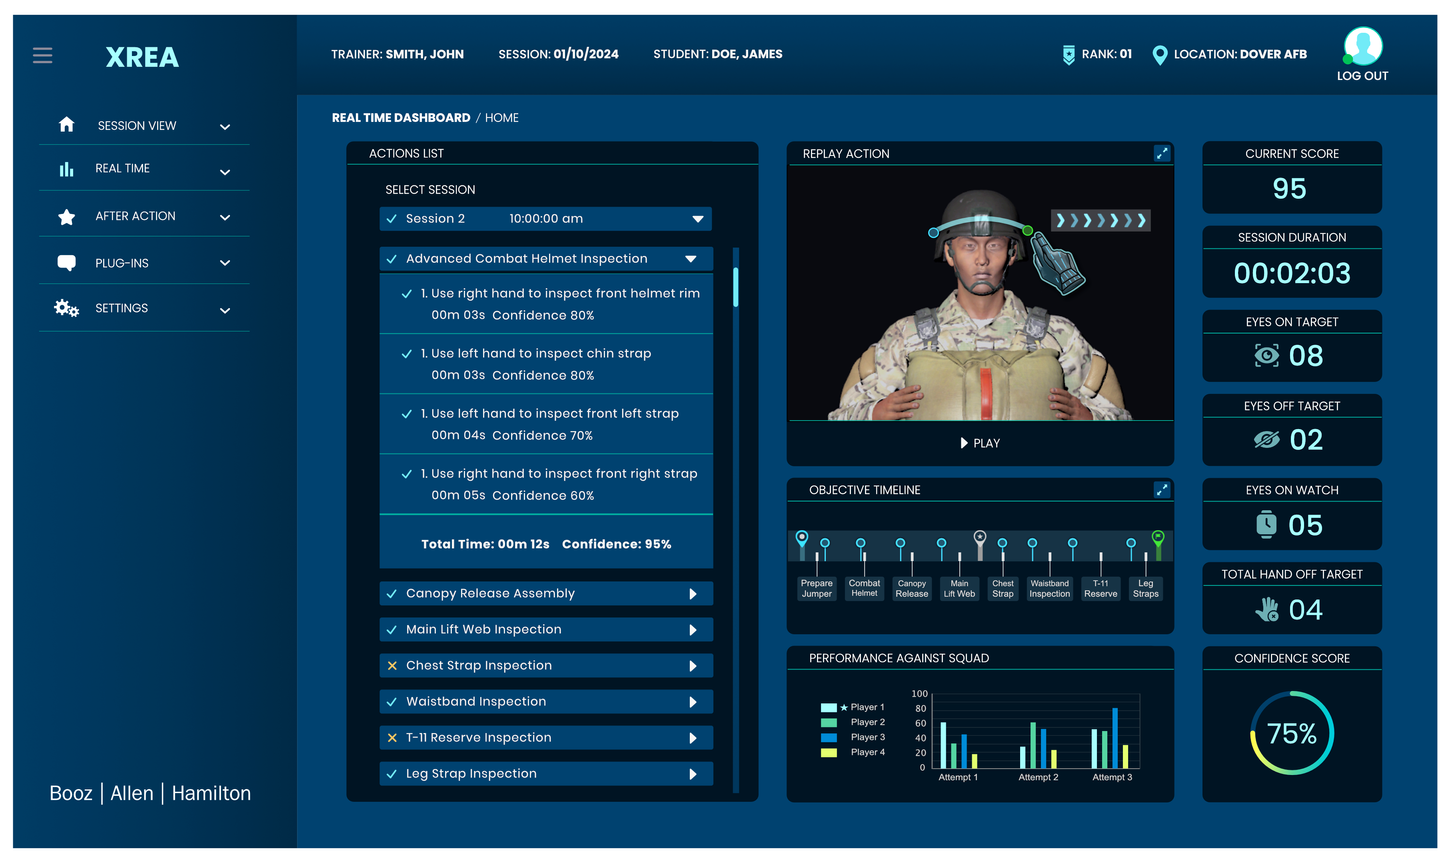Click the Session View home icon
Screen dimensions: 1450x863
66,125
